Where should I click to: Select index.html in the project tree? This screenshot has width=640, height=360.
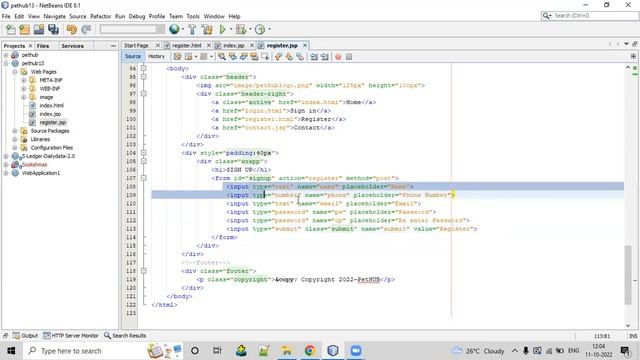(x=51, y=105)
